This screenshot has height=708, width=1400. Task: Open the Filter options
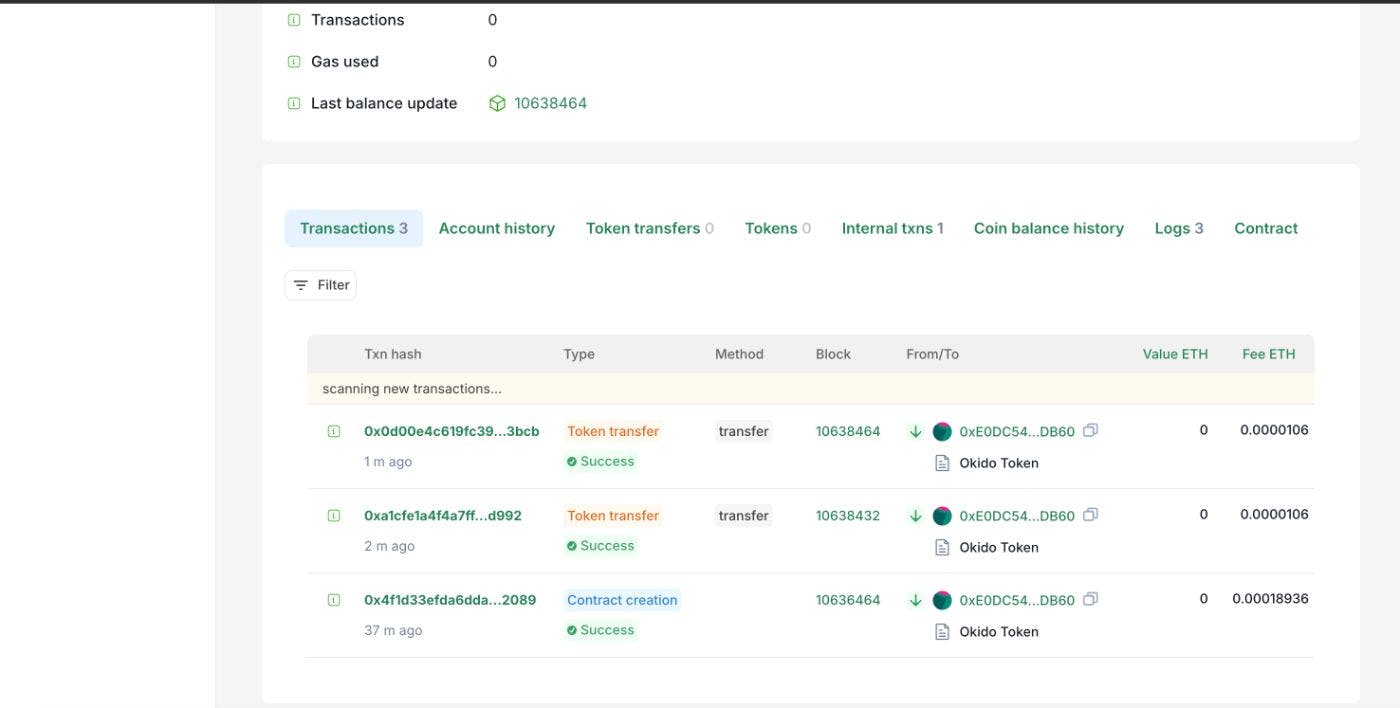click(x=321, y=285)
